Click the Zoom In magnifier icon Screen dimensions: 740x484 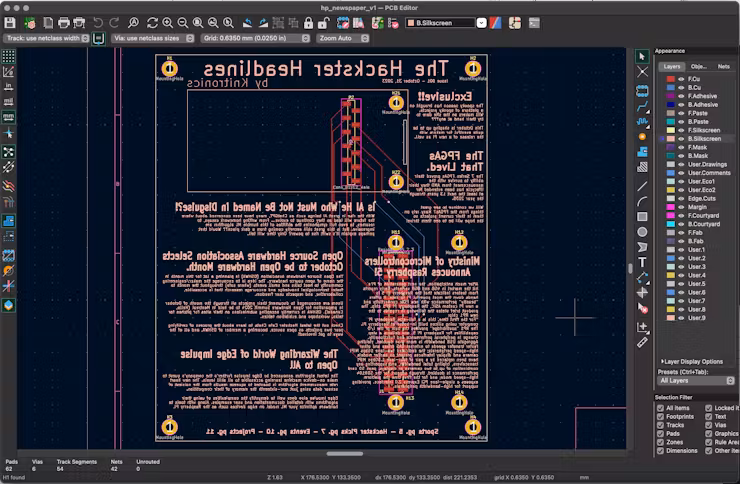168,23
